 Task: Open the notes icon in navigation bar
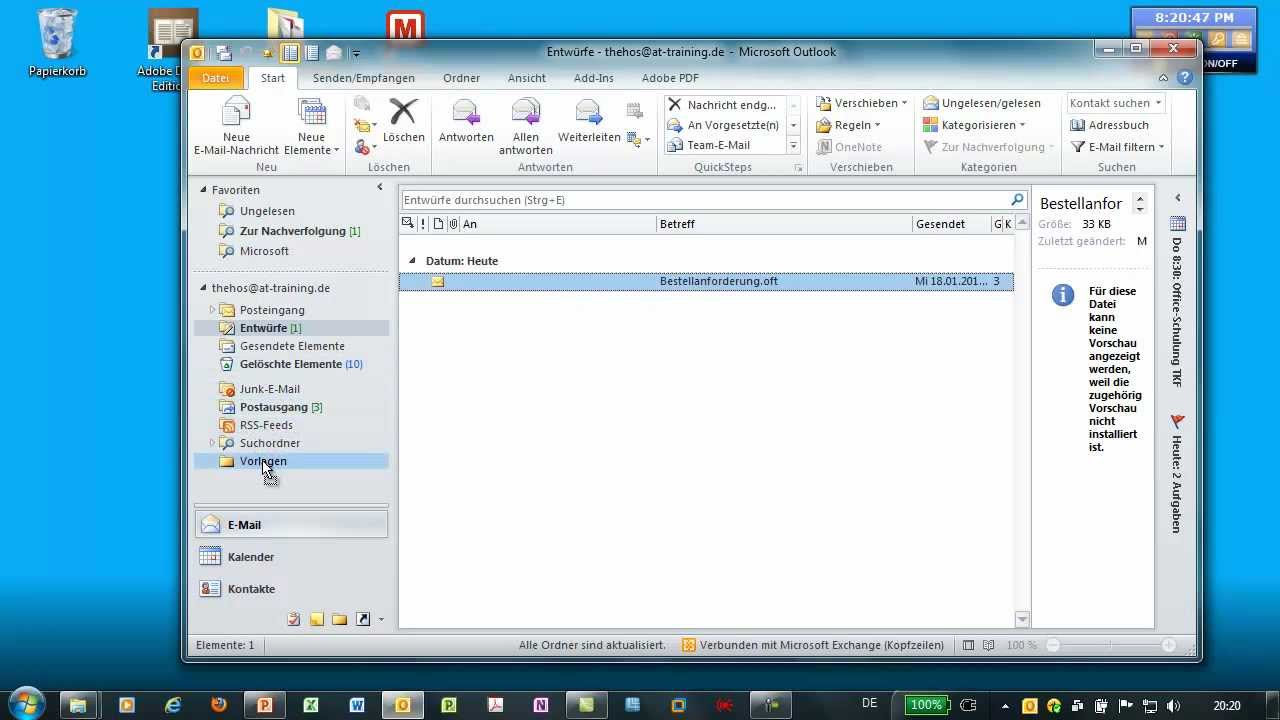317,619
